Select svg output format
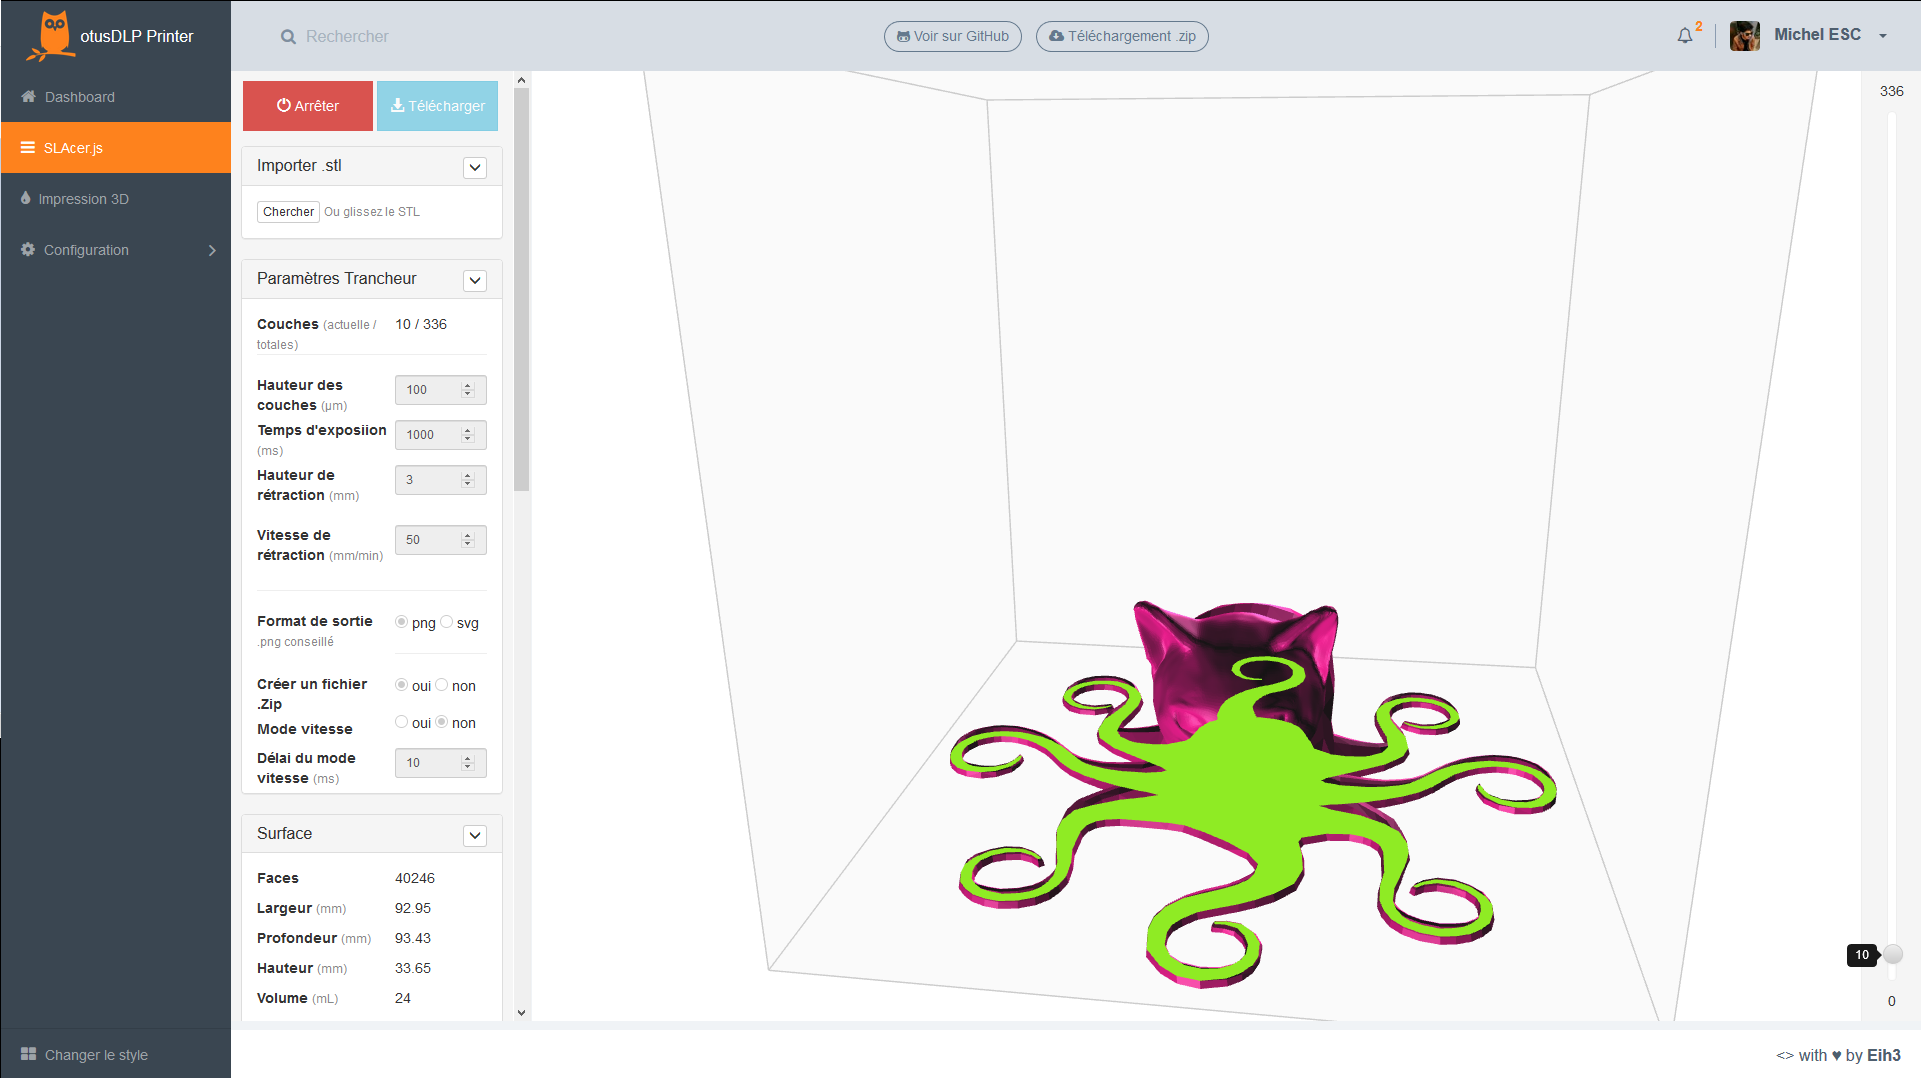The width and height of the screenshot is (1921, 1078). pos(447,622)
